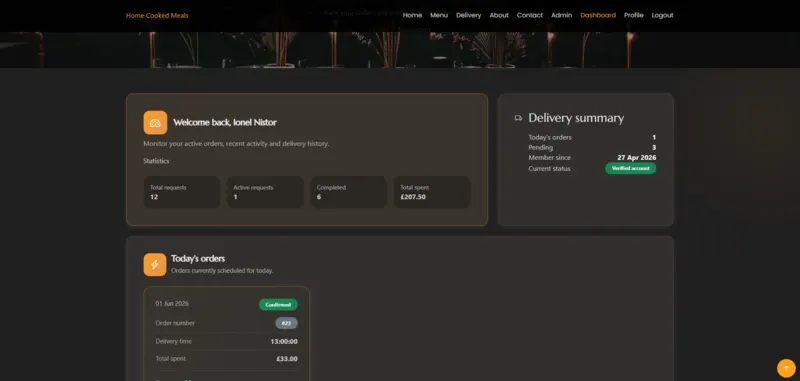Click the Today's orders section heading
The height and width of the screenshot is (381, 800).
(x=198, y=259)
